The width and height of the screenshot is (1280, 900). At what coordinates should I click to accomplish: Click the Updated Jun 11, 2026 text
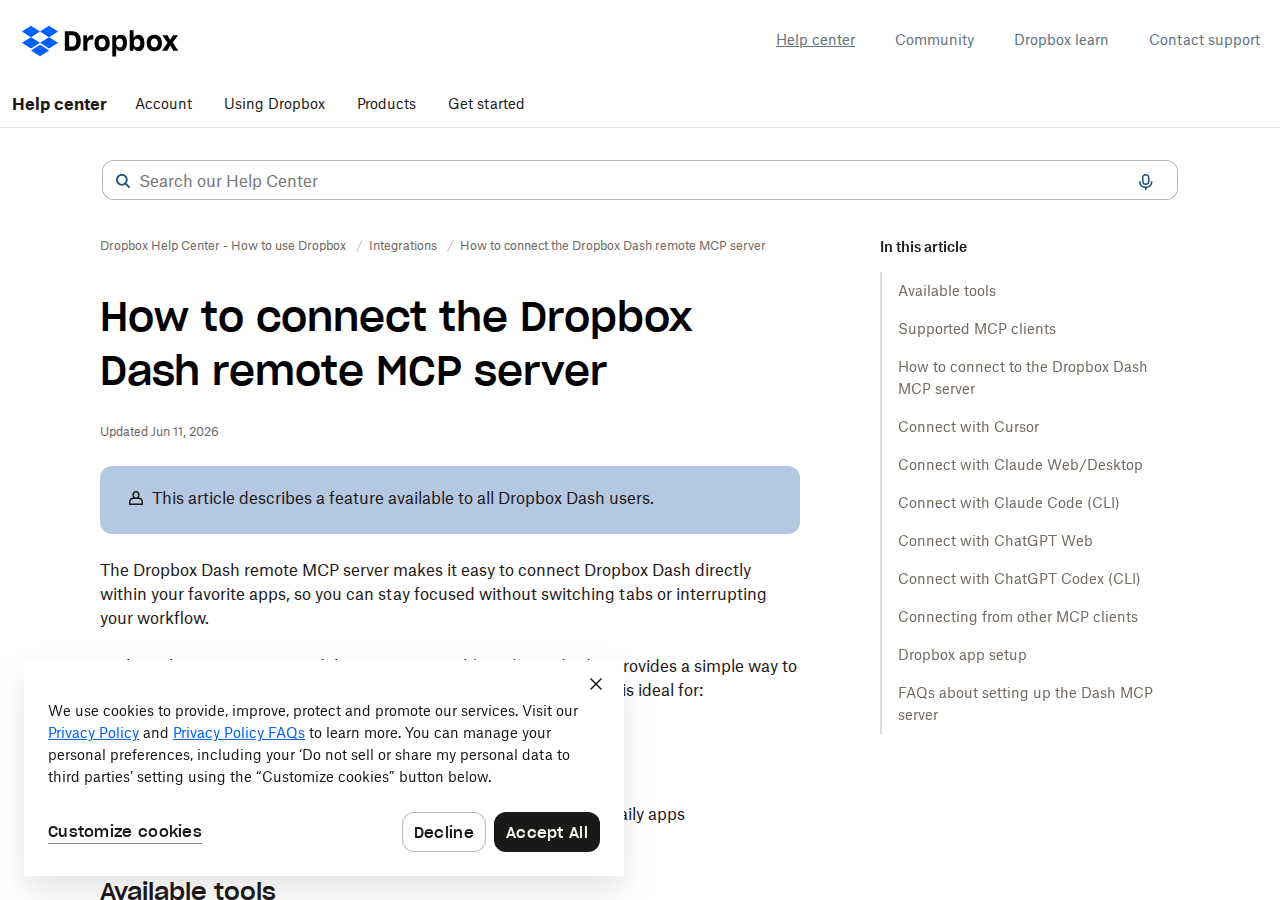159,432
